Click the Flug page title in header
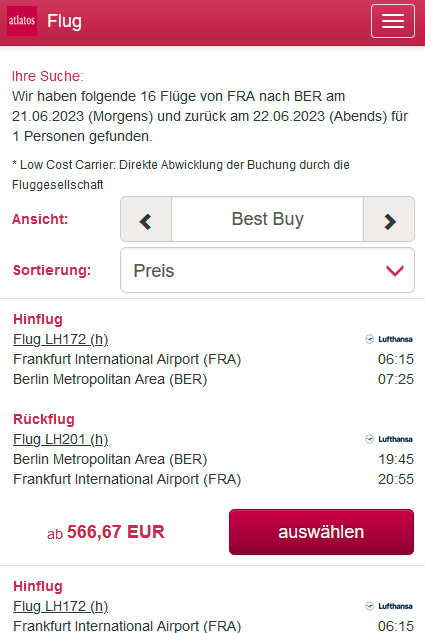 point(65,21)
